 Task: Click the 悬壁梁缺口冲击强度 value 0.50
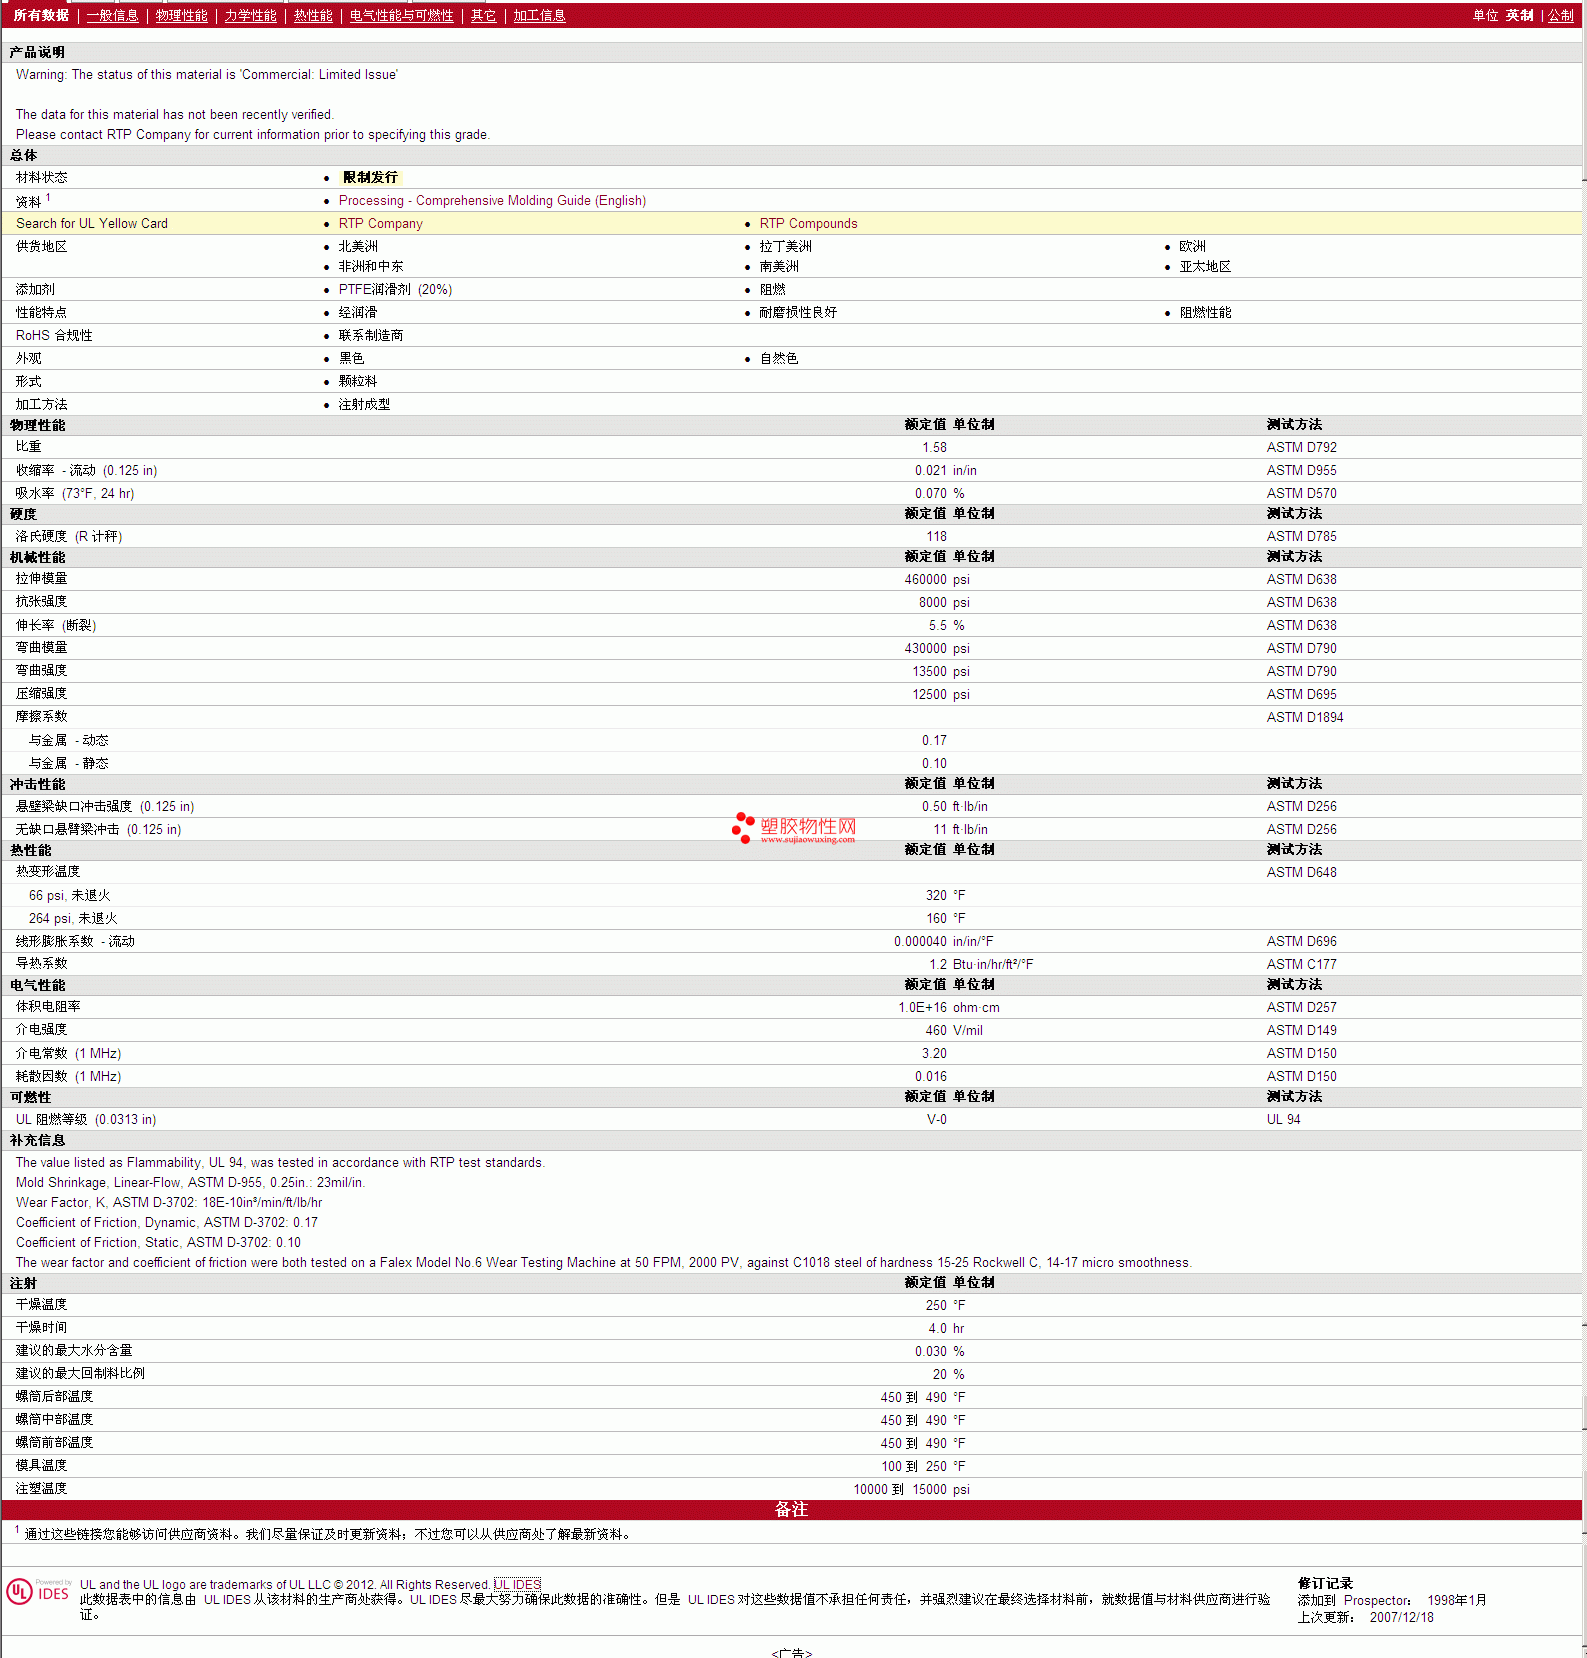[x=934, y=806]
